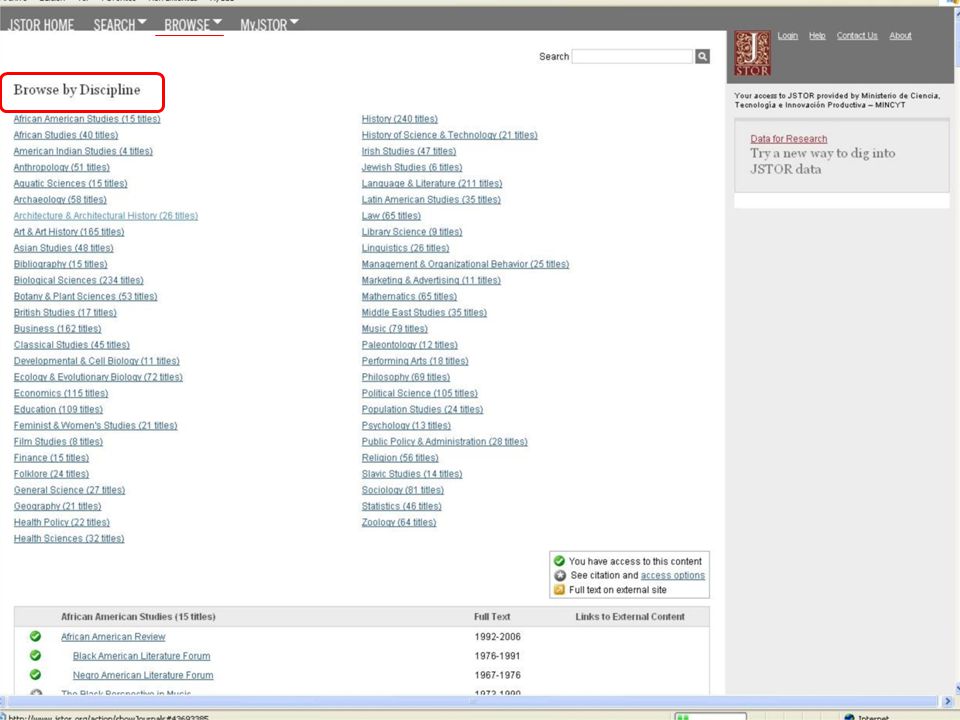Select Art & Art History (165 titles)

[69, 232]
